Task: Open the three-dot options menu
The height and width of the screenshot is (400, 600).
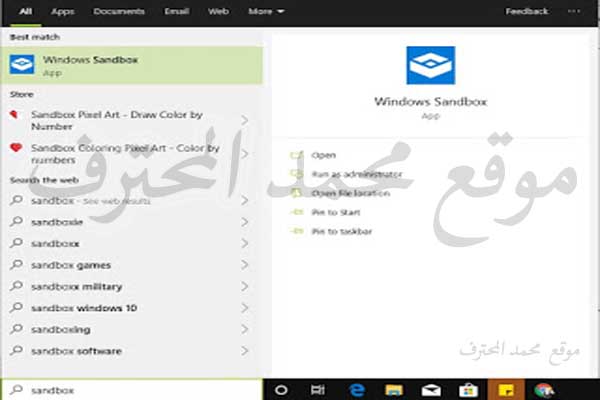Action: pos(574,11)
